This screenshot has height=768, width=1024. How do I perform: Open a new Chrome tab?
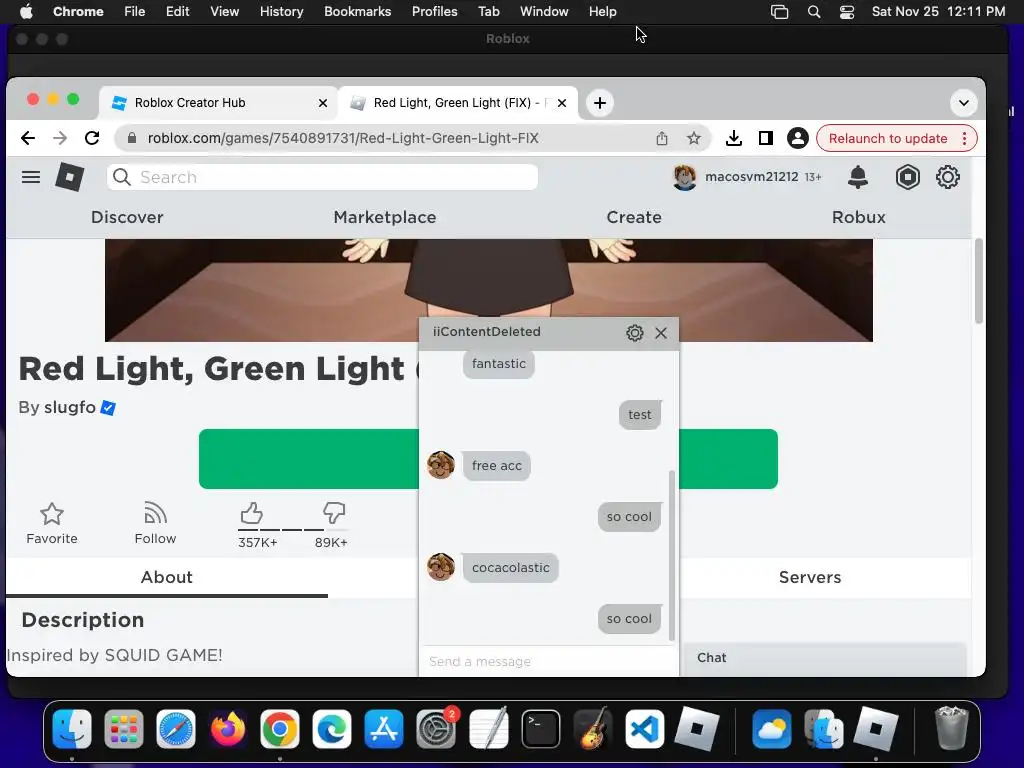point(600,103)
